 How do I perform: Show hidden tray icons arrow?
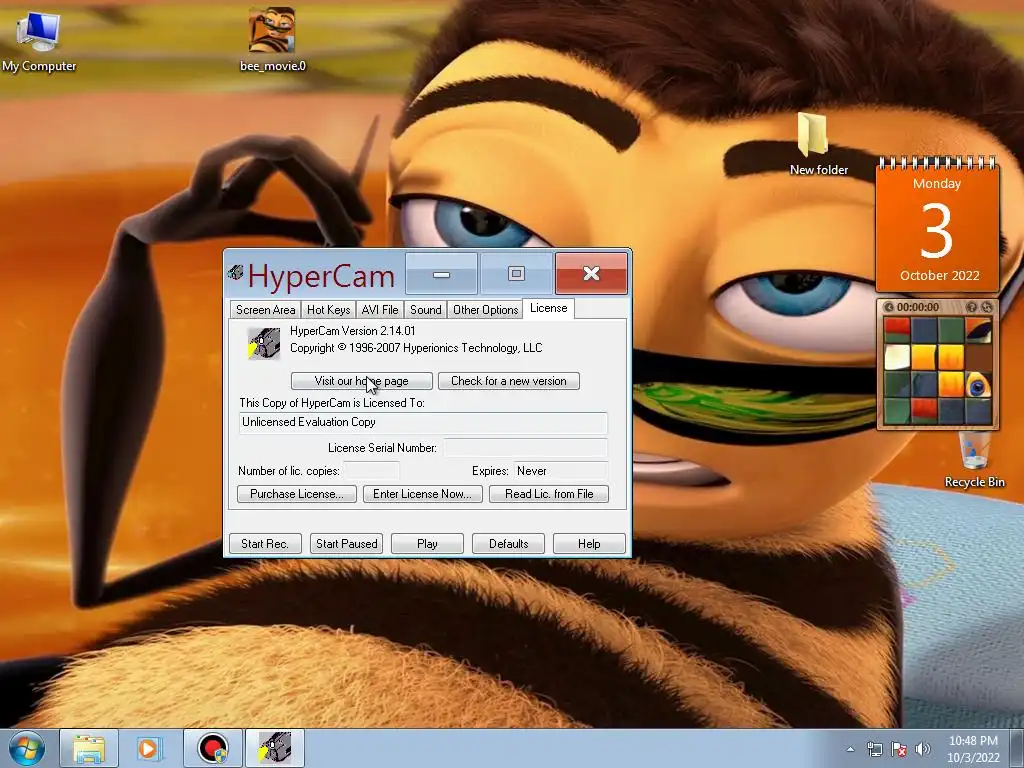(850, 749)
